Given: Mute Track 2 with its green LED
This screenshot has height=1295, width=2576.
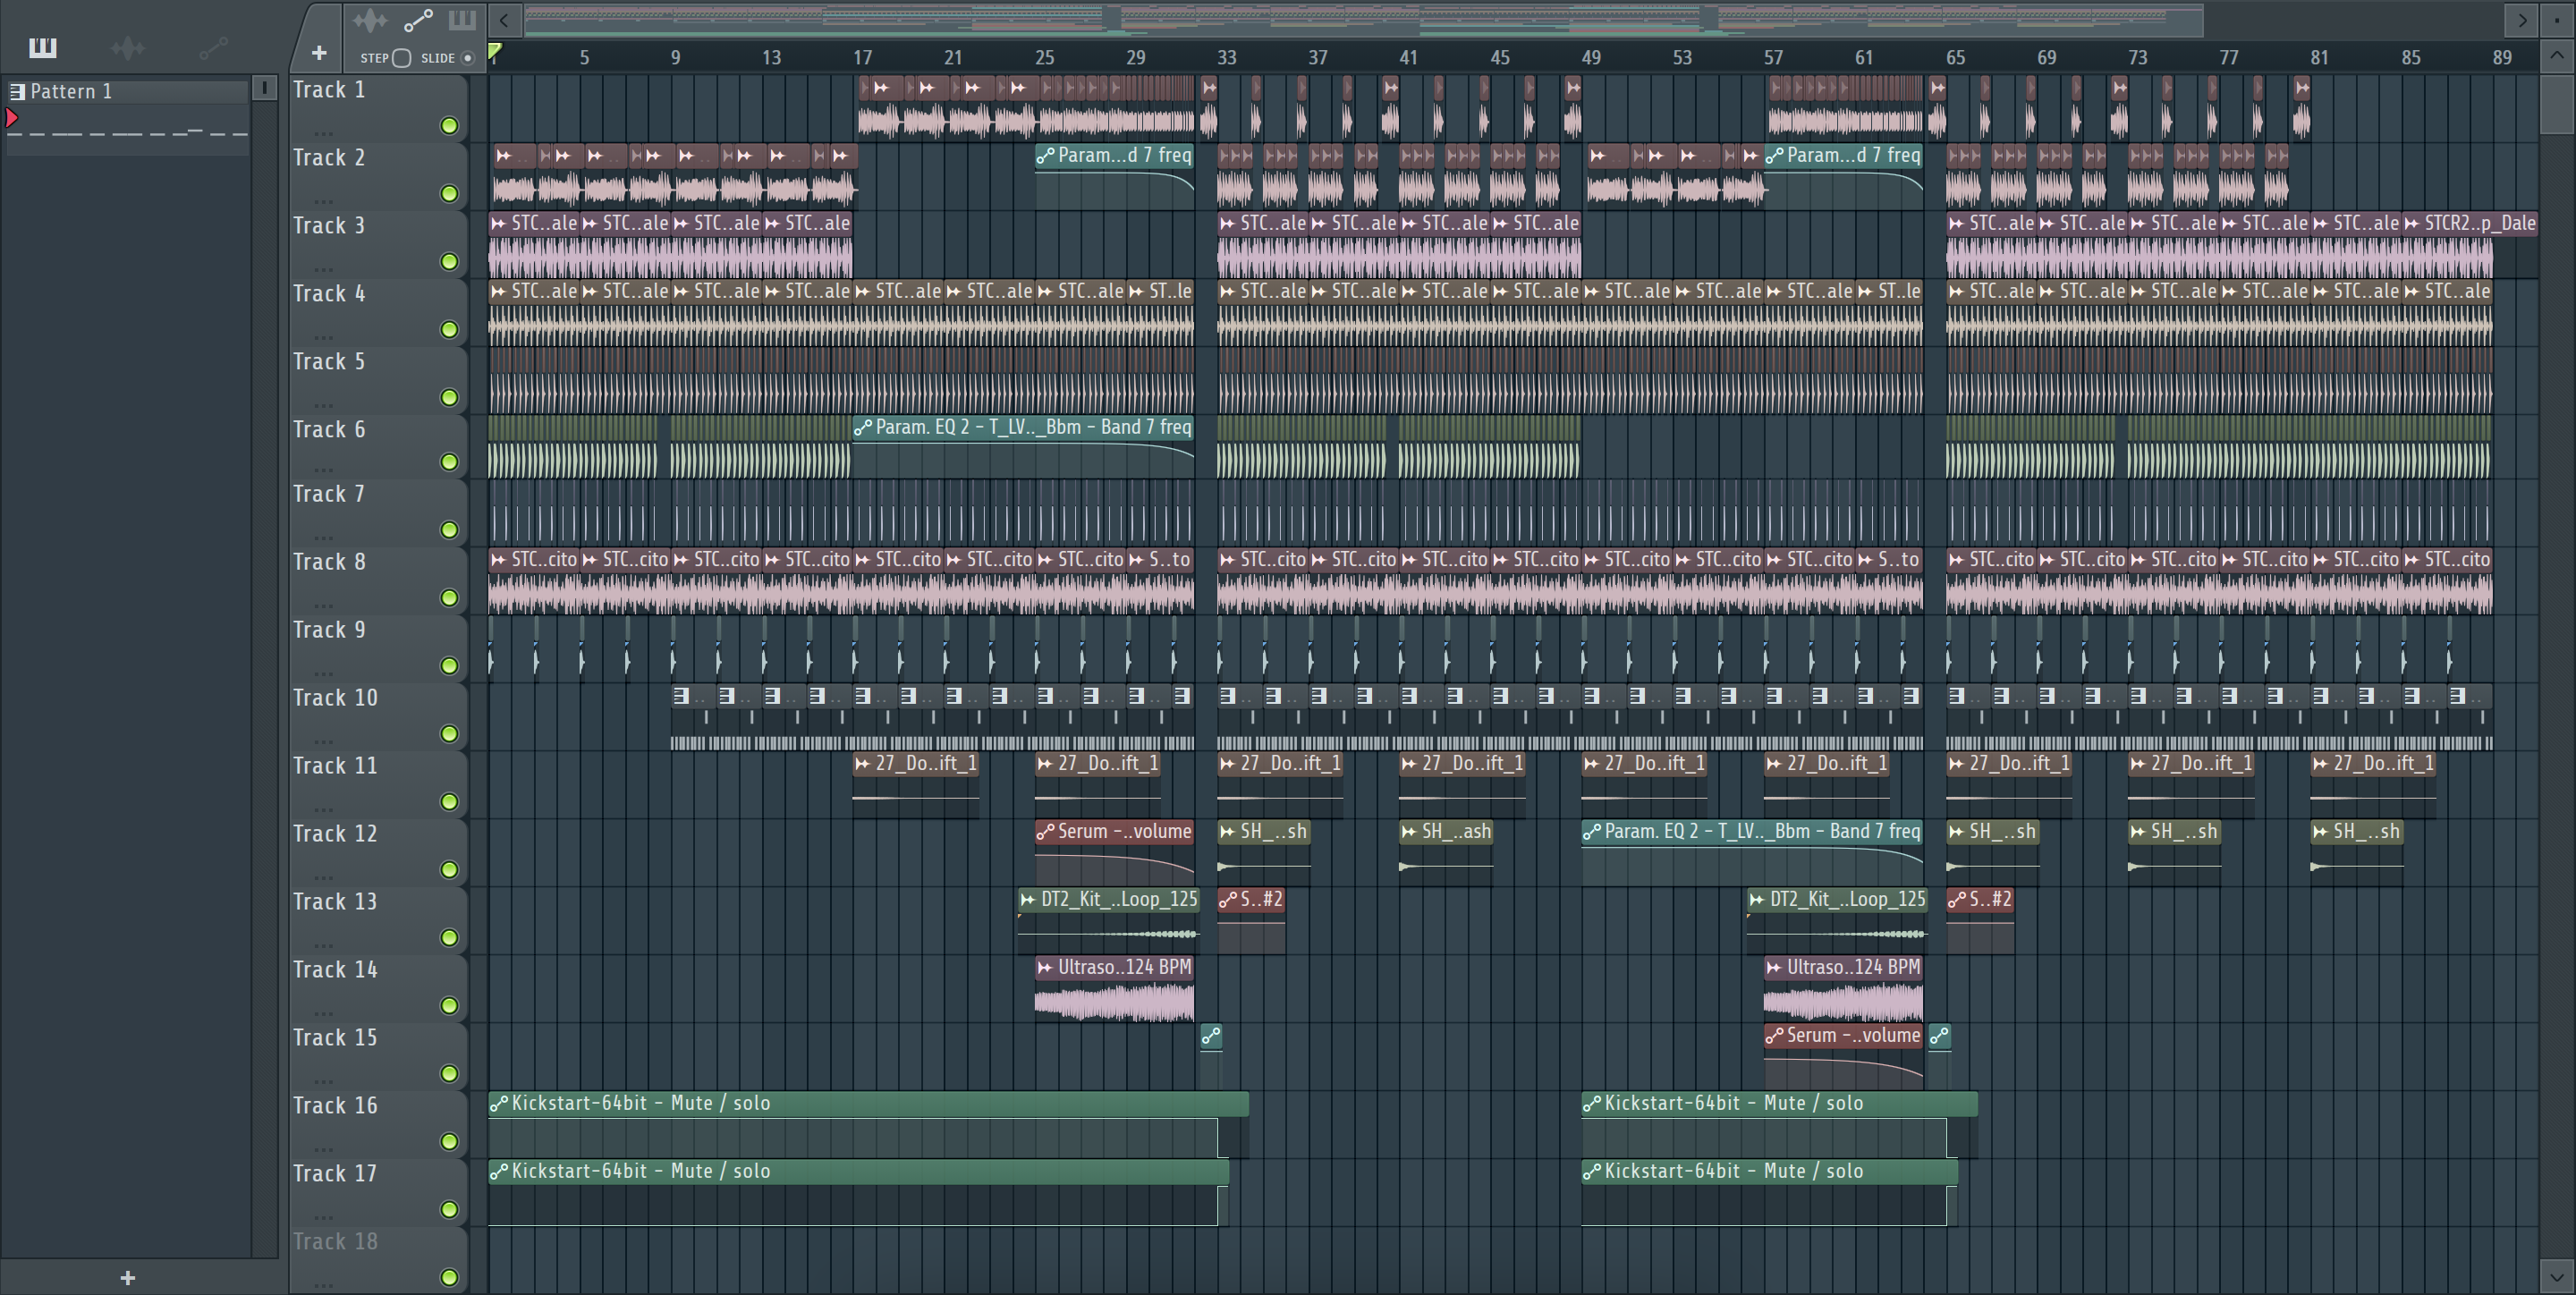Looking at the screenshot, I should (x=449, y=194).
